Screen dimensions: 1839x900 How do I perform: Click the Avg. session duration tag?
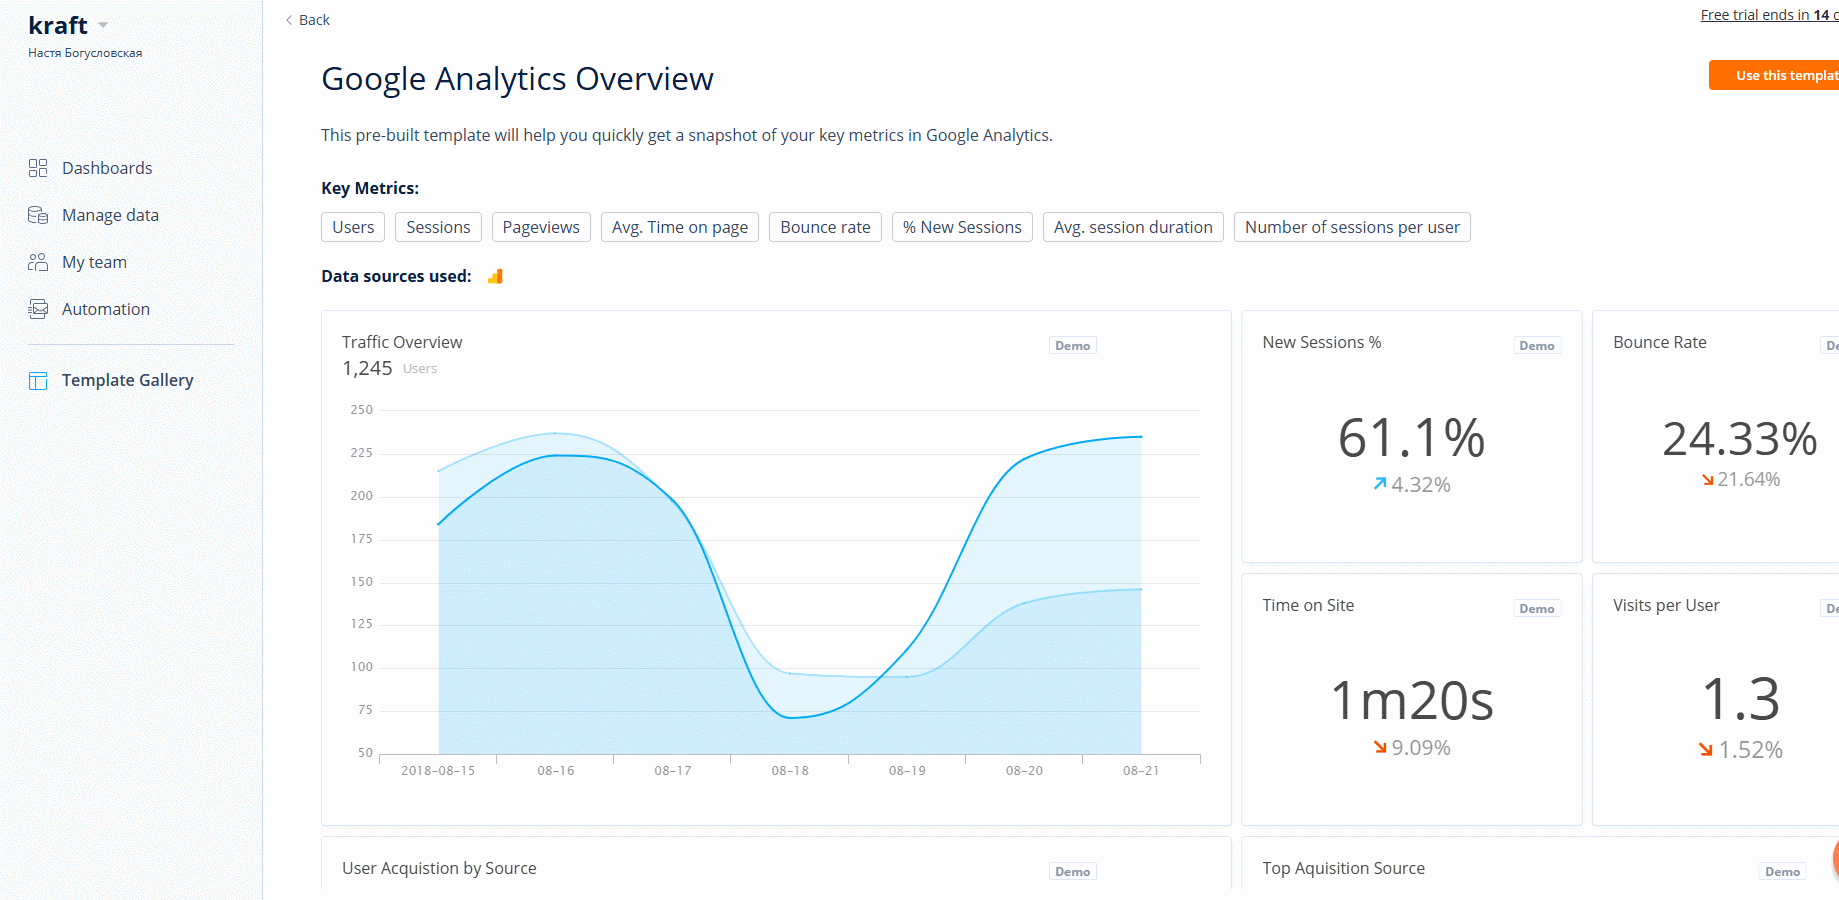click(1133, 227)
